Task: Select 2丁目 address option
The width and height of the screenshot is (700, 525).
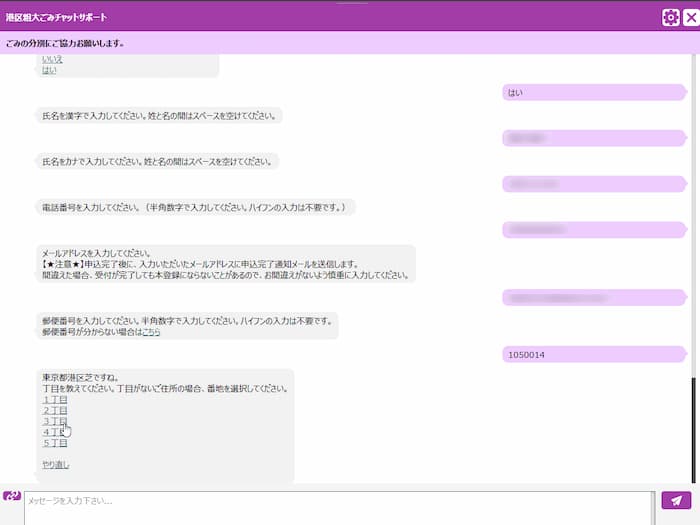Action: (55, 410)
